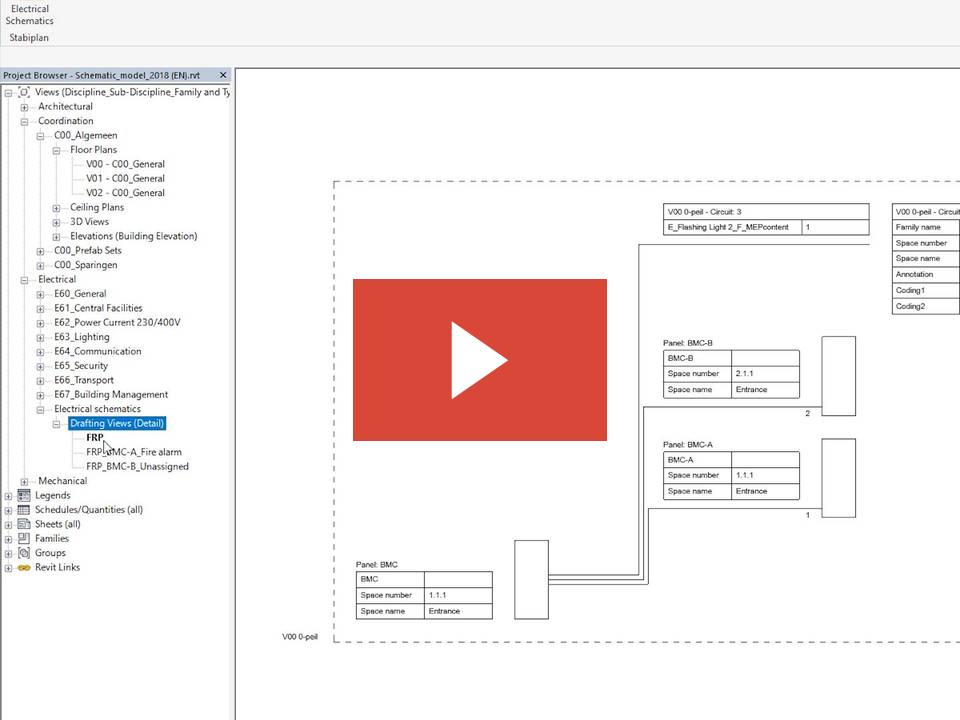Click the Revit Links chain icon
This screenshot has height=720, width=960.
24,568
